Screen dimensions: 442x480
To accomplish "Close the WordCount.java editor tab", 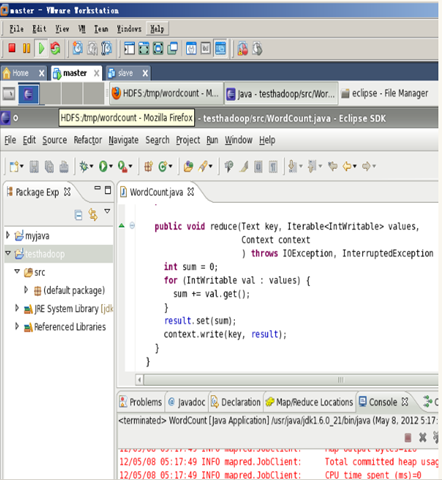I will pos(191,192).
